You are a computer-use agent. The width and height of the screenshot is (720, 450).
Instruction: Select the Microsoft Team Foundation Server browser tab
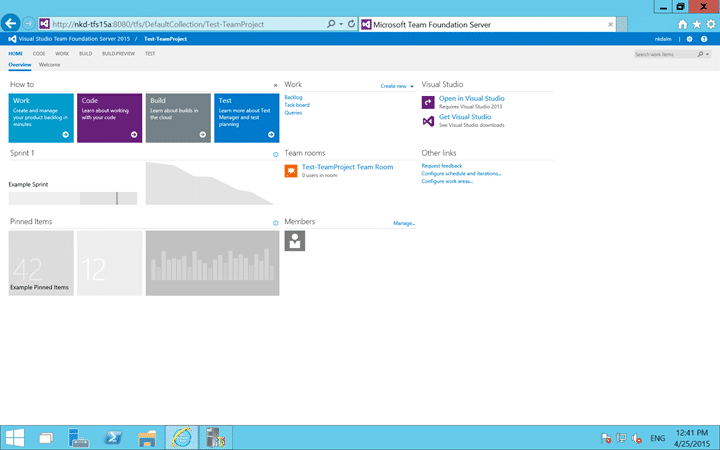pos(488,24)
